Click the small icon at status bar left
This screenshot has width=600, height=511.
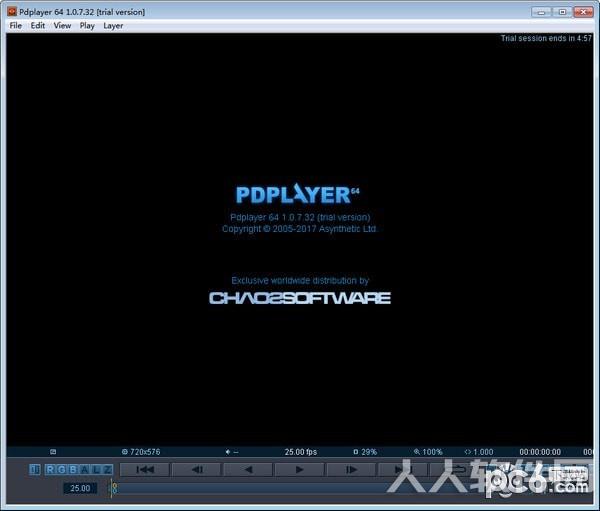click(53, 452)
